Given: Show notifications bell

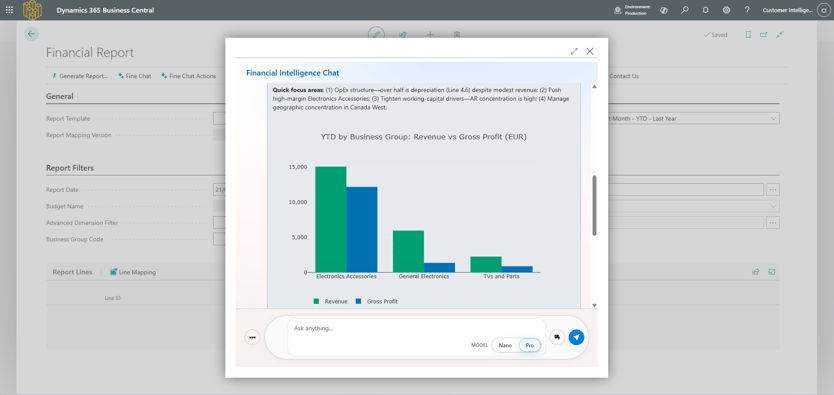Looking at the screenshot, I should pos(706,10).
